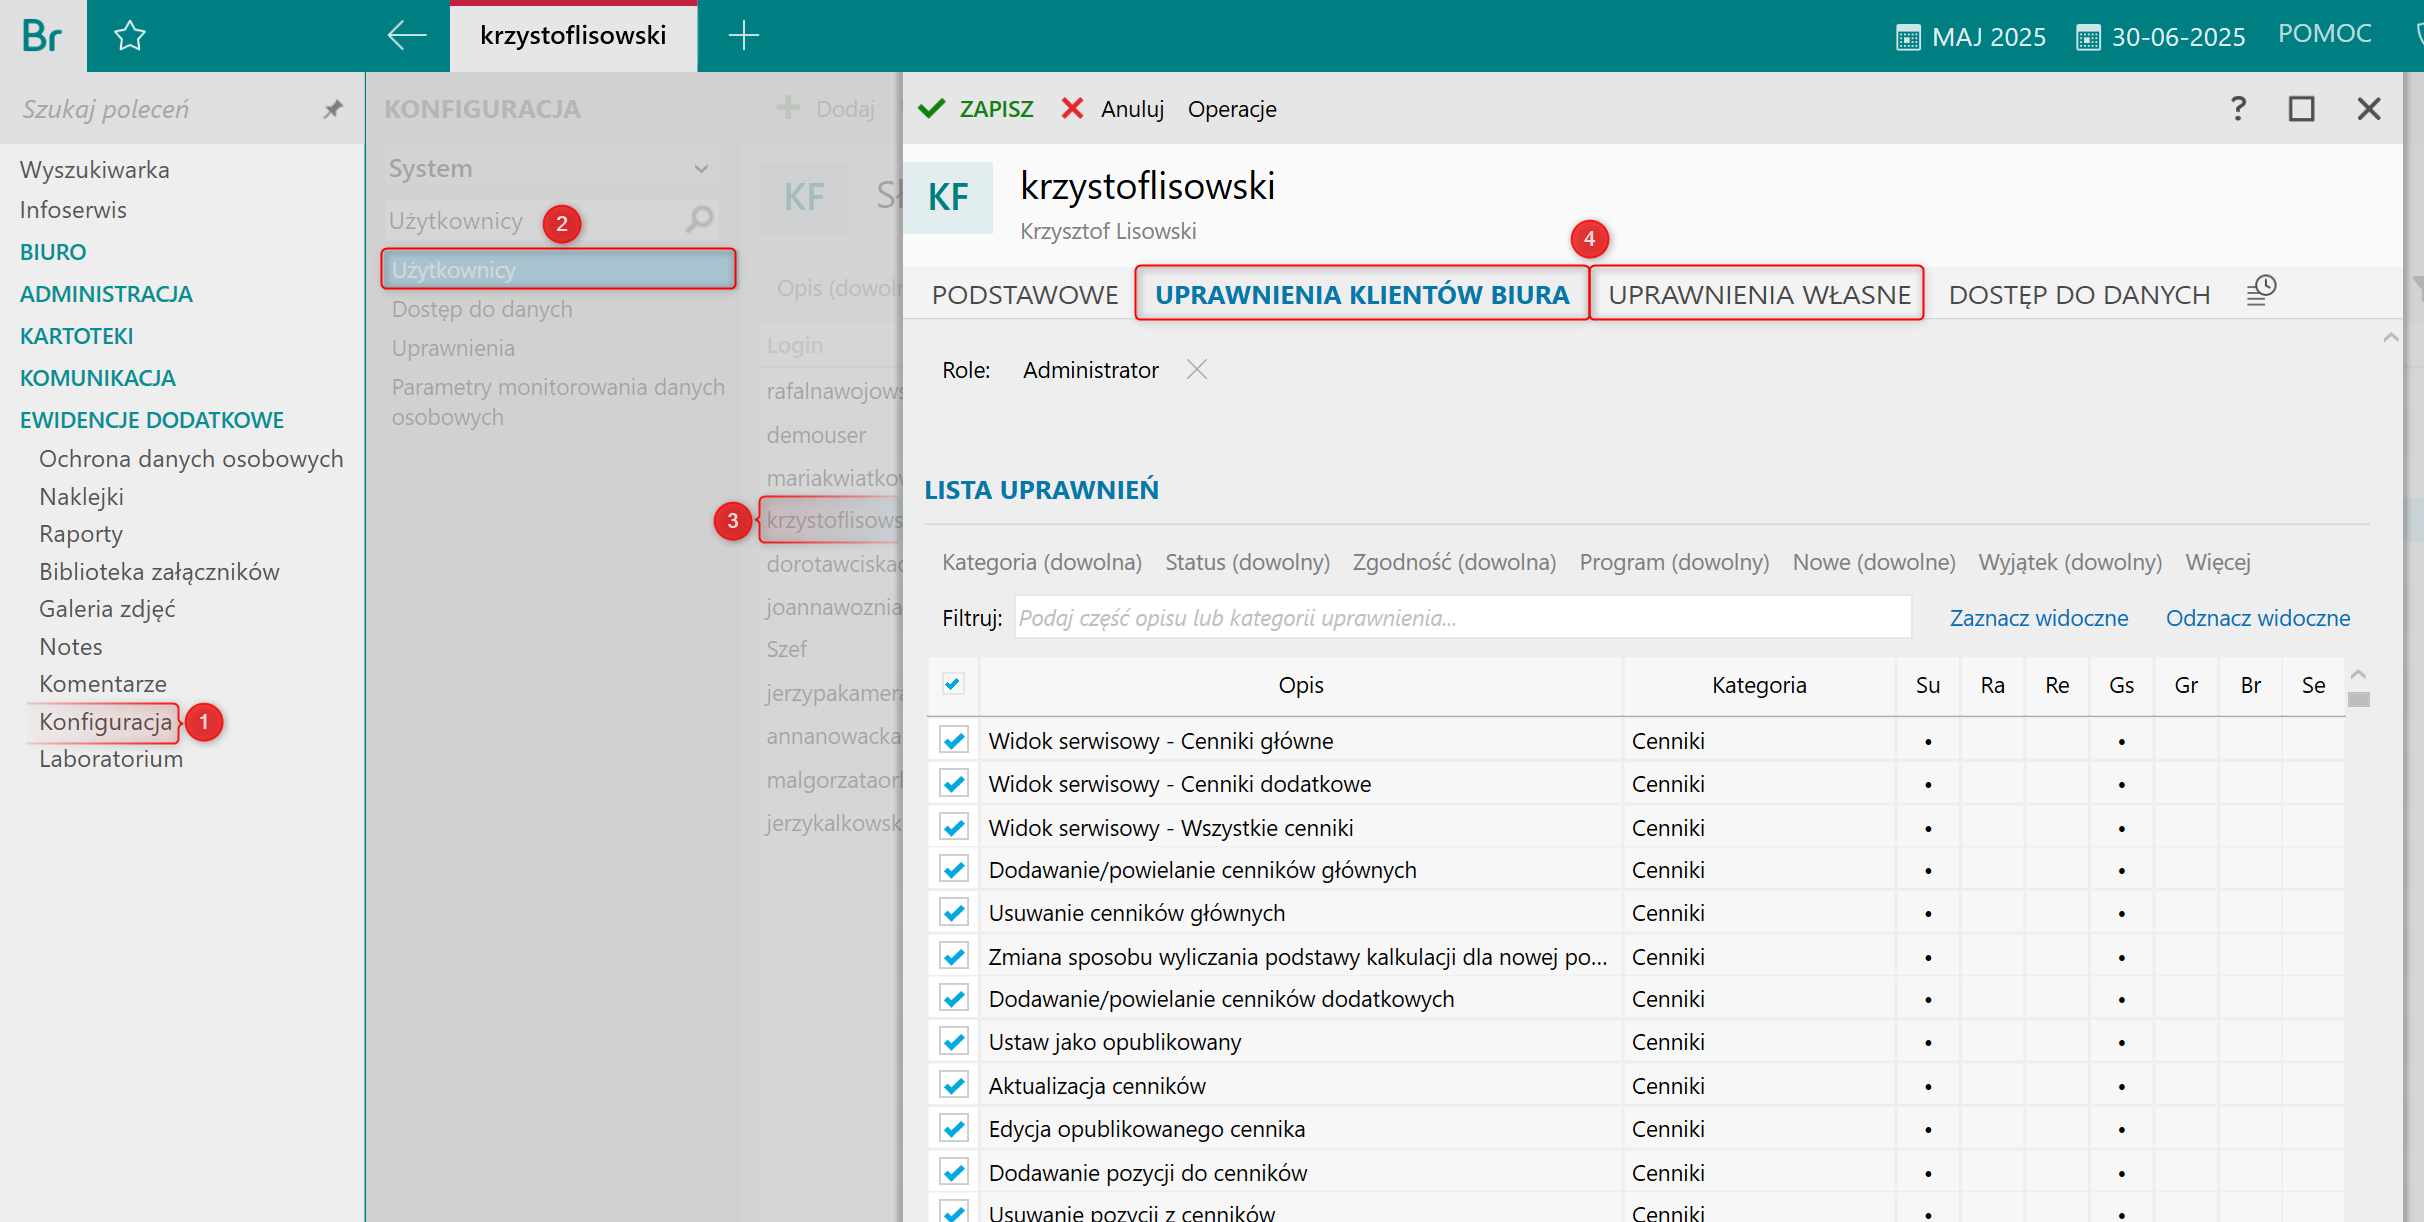Open the history icon next to Dostęp do danych
The image size is (2424, 1222).
point(2261,292)
